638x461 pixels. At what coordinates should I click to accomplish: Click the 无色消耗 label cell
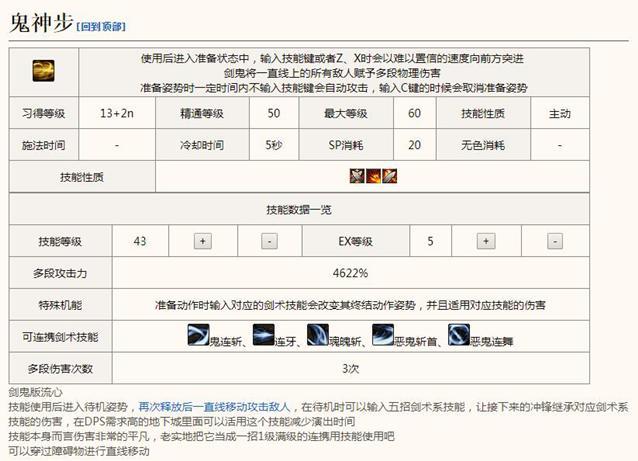pyautogui.click(x=483, y=145)
